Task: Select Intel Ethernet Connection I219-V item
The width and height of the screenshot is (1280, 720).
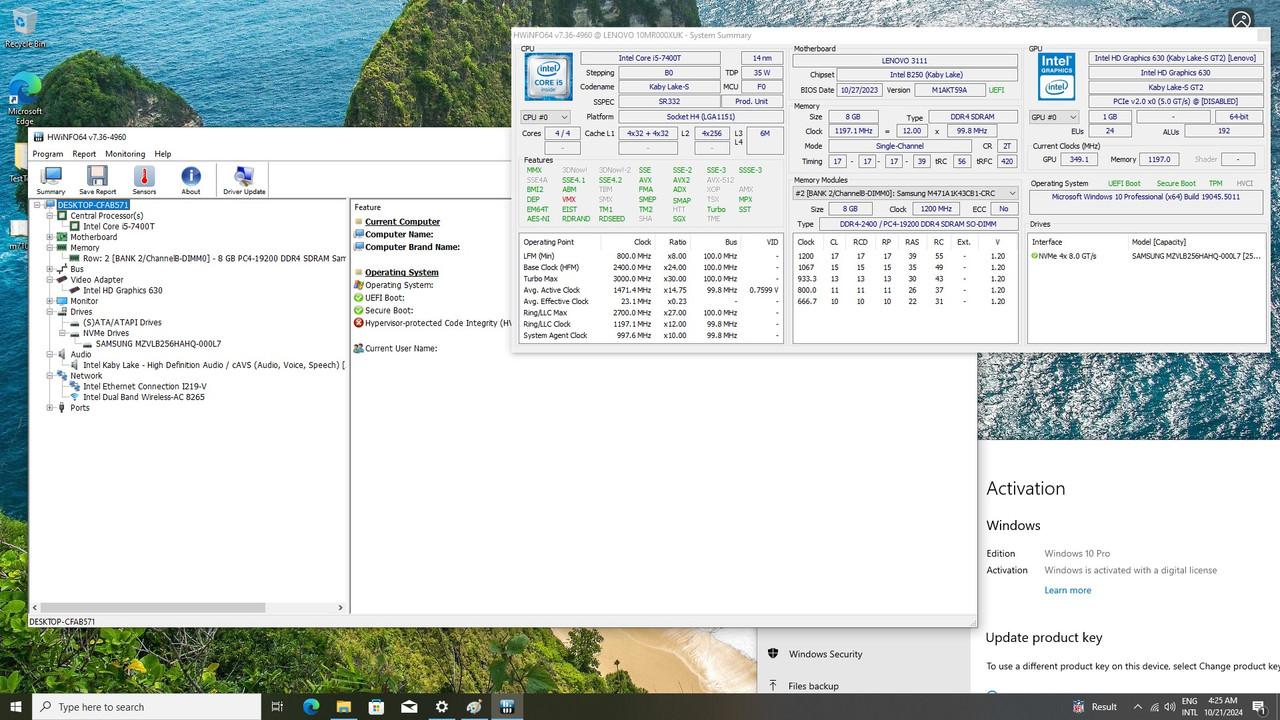Action: tap(145, 386)
